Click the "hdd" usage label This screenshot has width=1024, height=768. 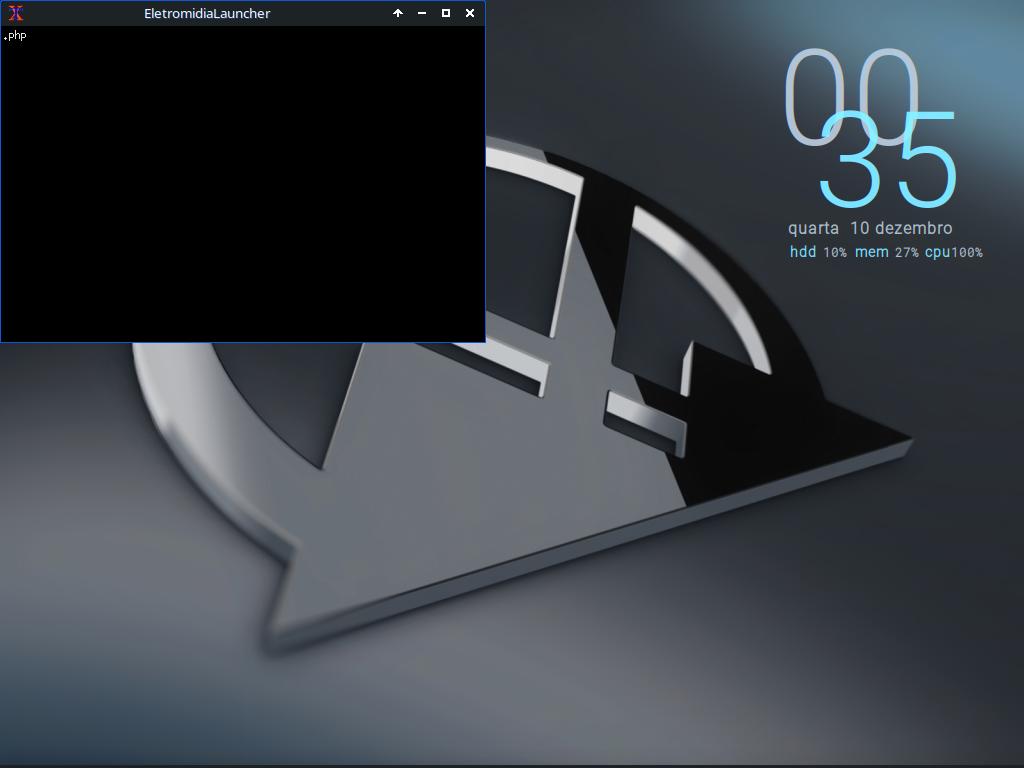803,252
